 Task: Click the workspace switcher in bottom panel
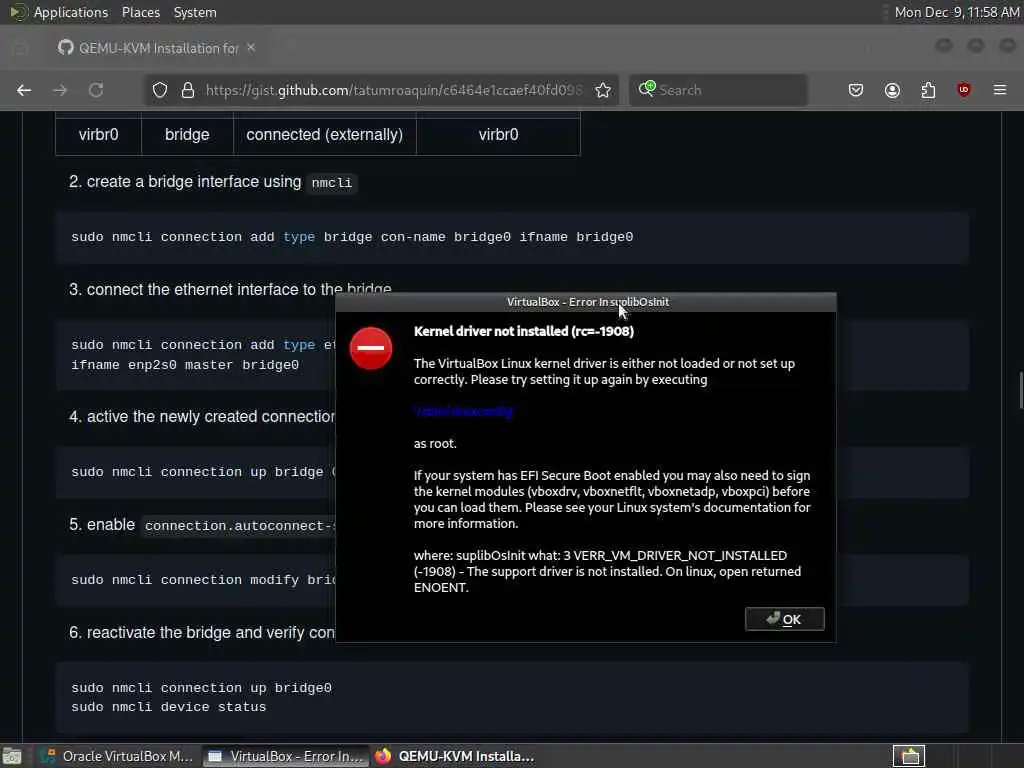coord(909,756)
